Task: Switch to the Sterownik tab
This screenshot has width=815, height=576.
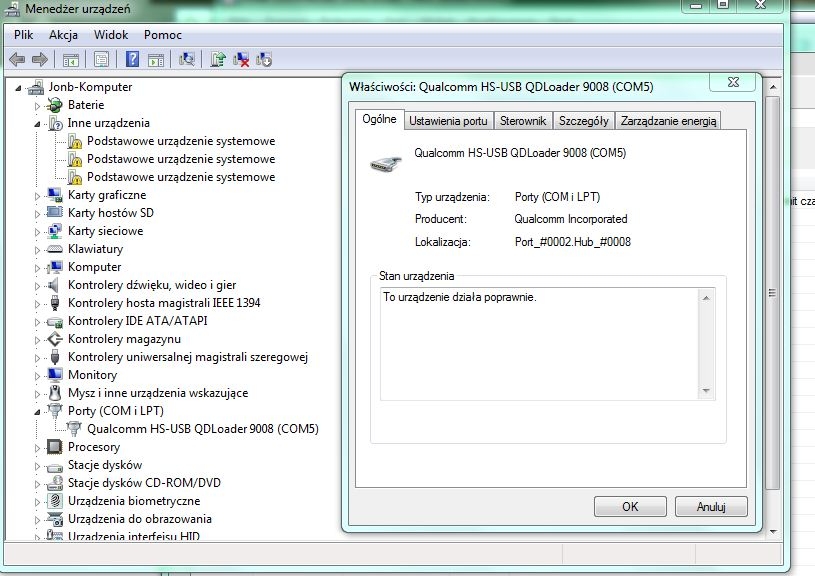Action: (523, 121)
